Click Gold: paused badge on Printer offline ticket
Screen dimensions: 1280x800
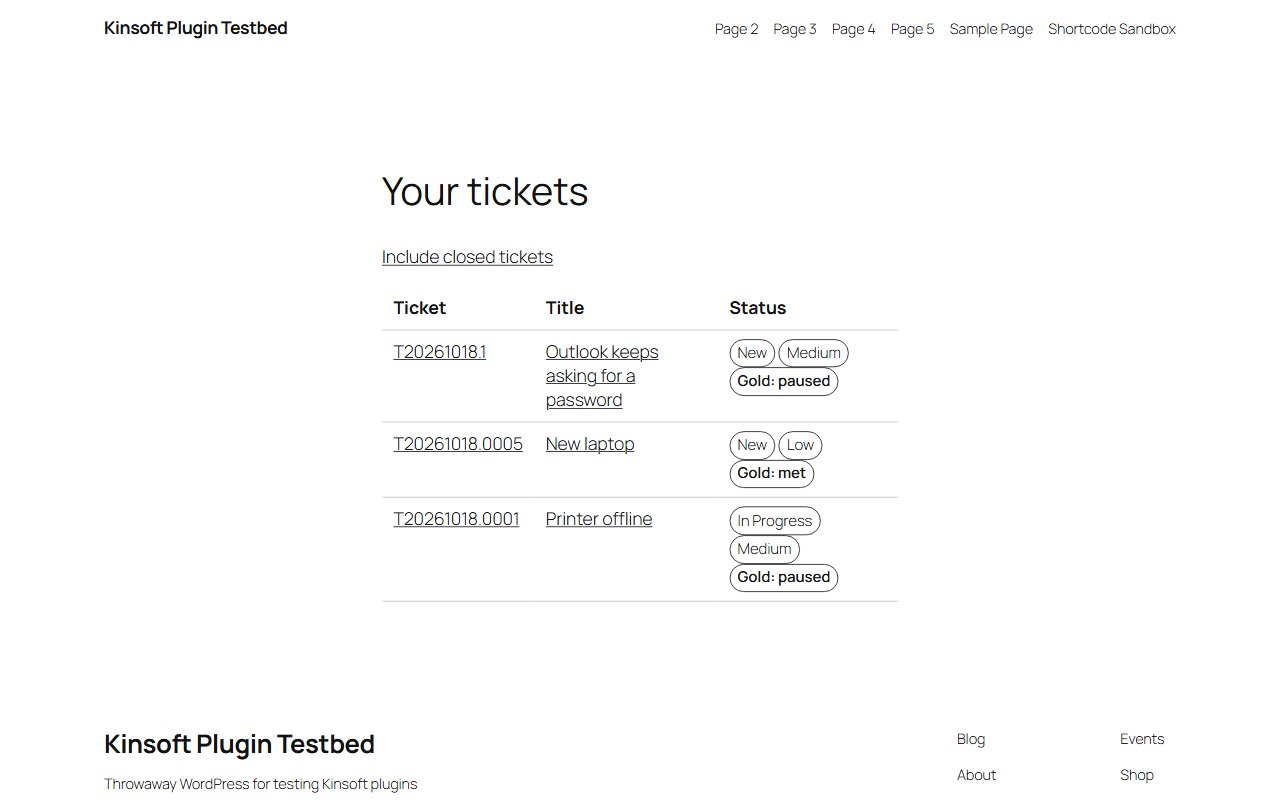point(784,577)
